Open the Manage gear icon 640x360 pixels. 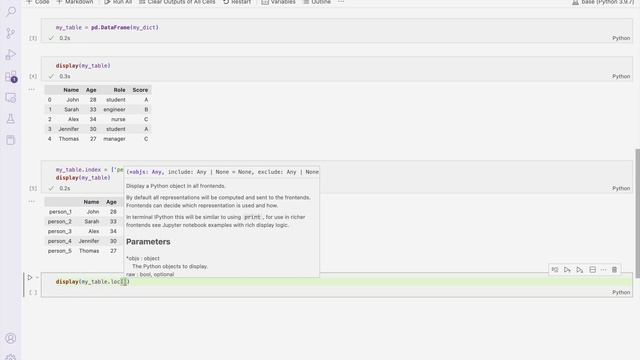11,357
